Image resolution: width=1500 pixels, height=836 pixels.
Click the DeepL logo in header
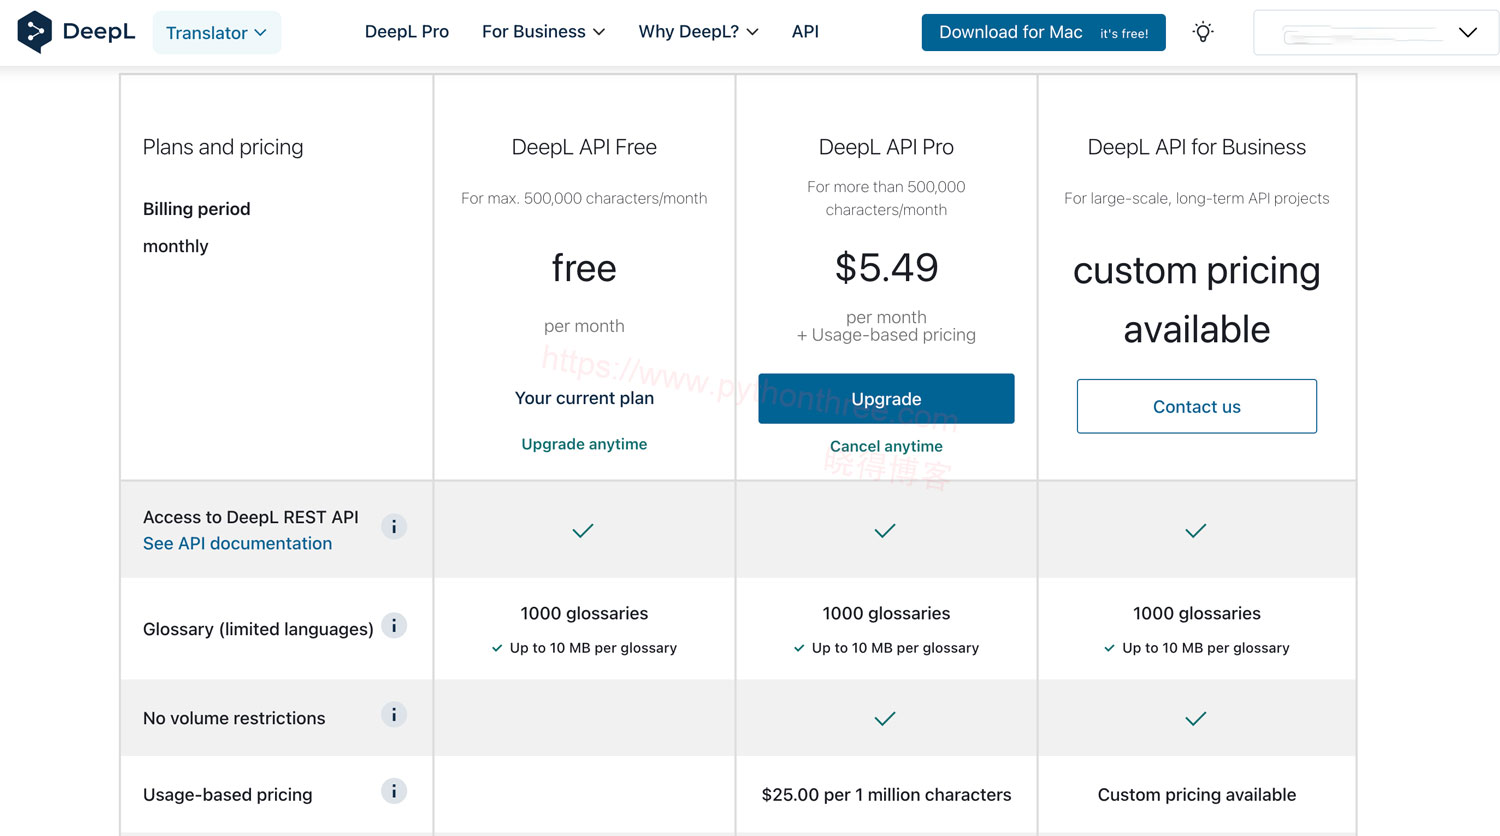[x=76, y=32]
